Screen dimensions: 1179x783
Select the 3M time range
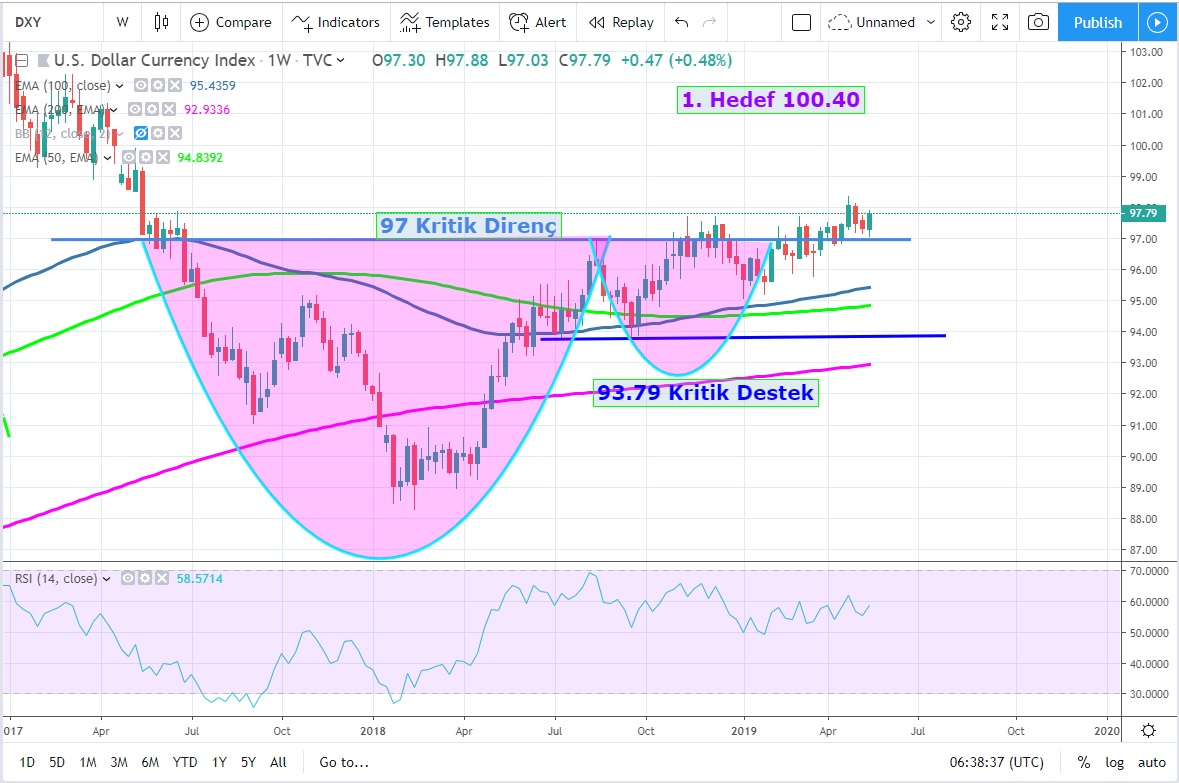coord(119,762)
